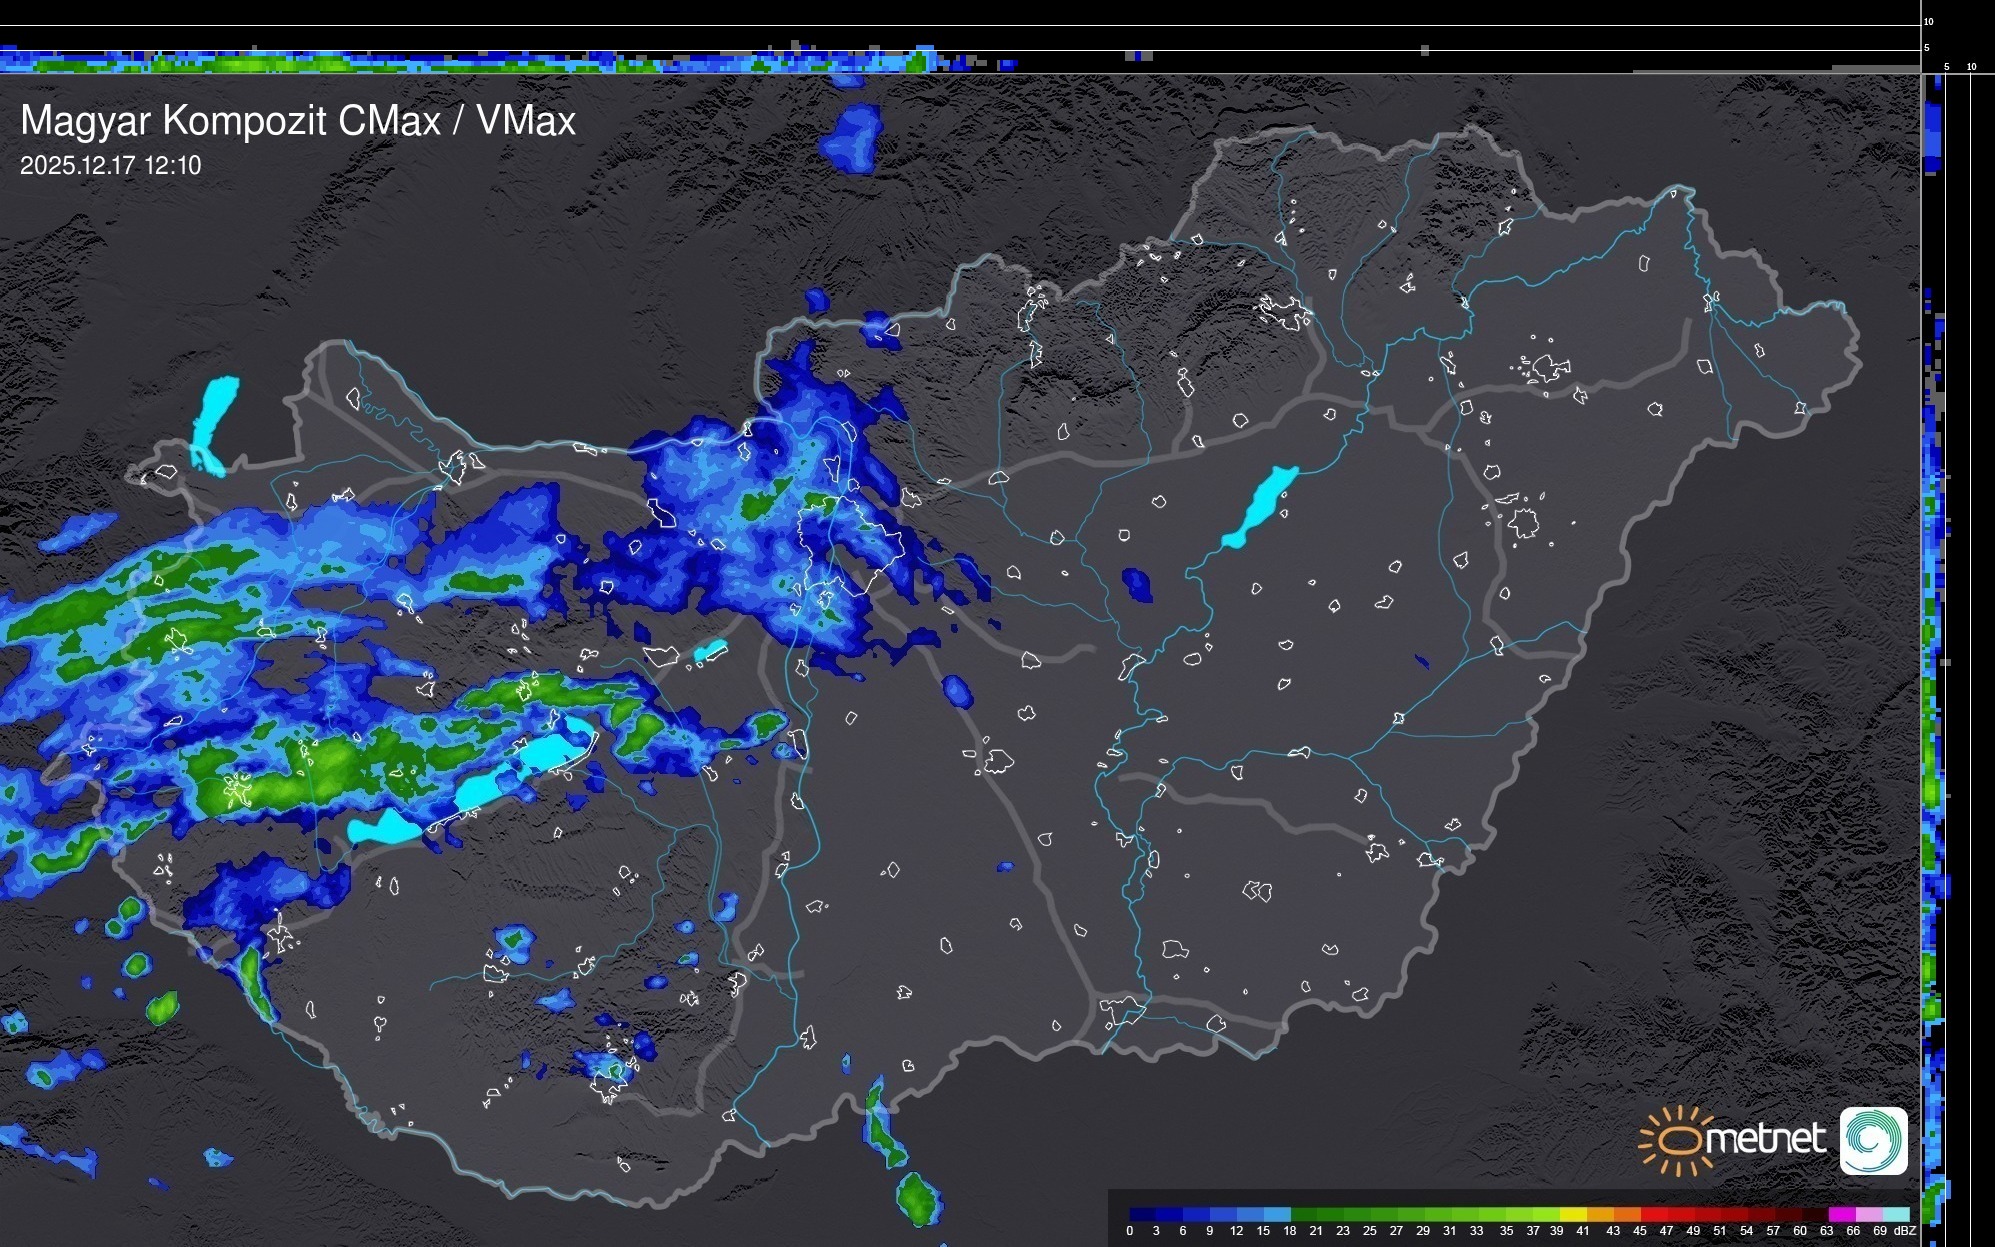Click the yellow 39 dBZ legend swatch
Screen dimensions: 1995x1247
(1572, 1215)
